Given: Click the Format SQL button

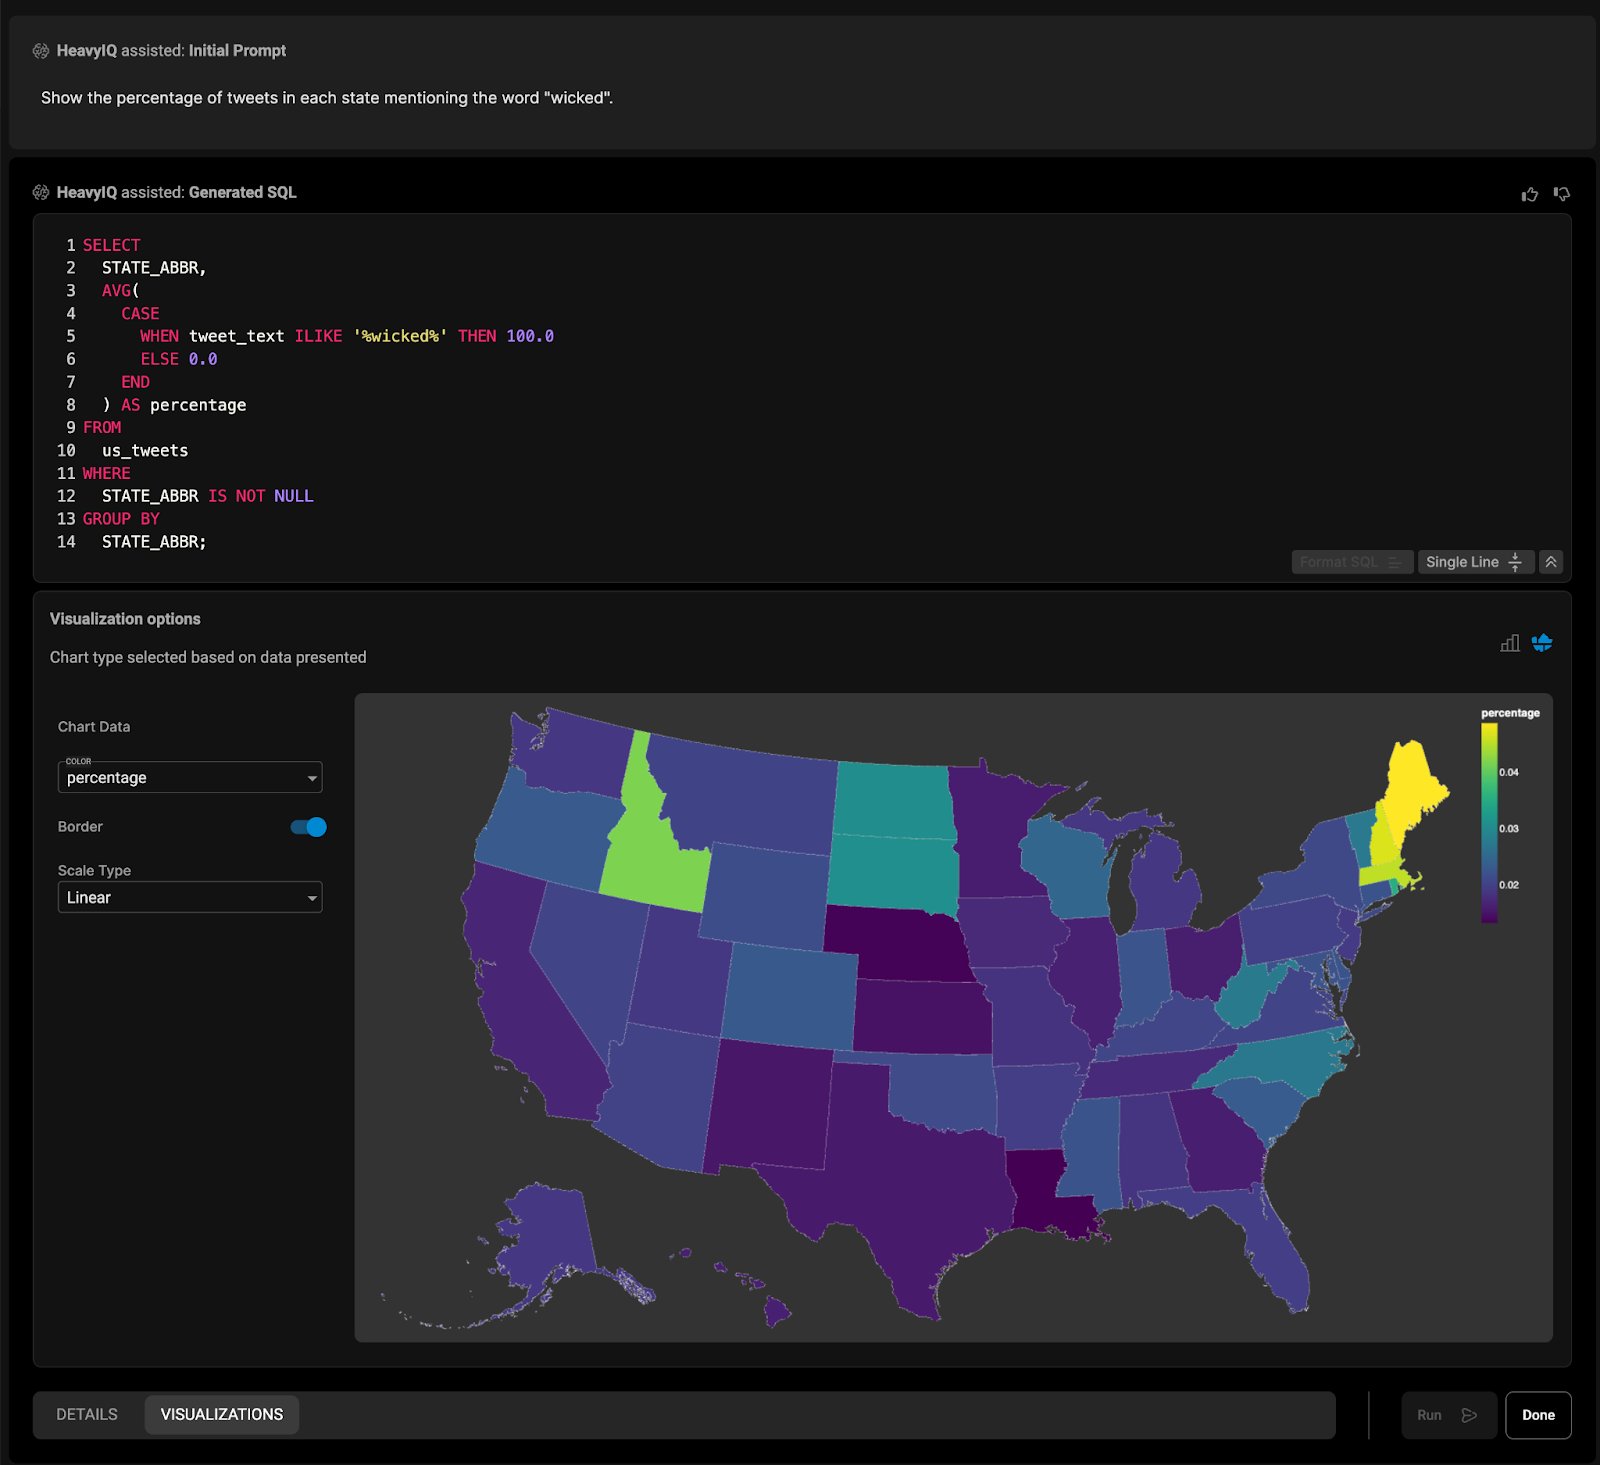Looking at the screenshot, I should coord(1352,562).
